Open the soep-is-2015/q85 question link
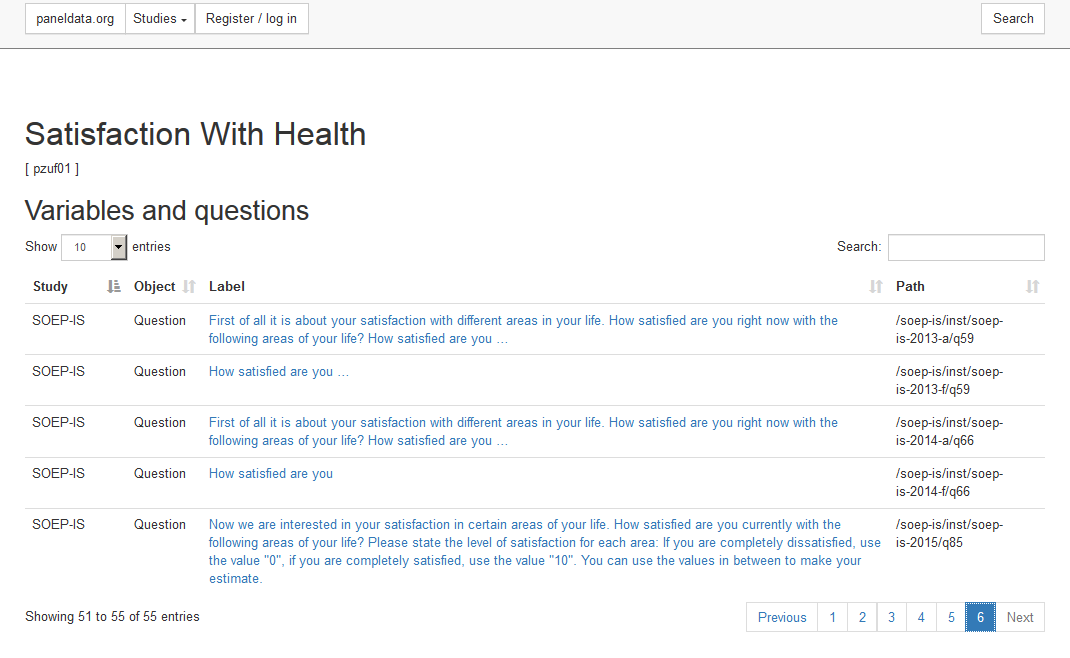Image resolution: width=1070 pixels, height=658 pixels. point(545,552)
